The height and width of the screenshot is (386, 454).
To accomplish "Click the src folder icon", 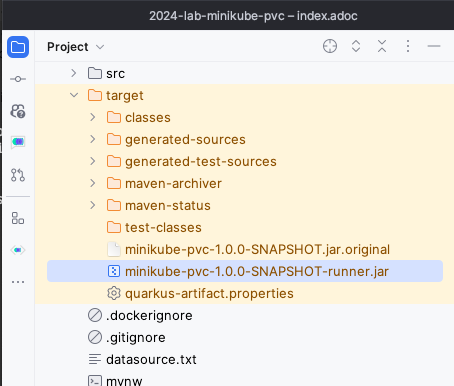I will point(95,73).
